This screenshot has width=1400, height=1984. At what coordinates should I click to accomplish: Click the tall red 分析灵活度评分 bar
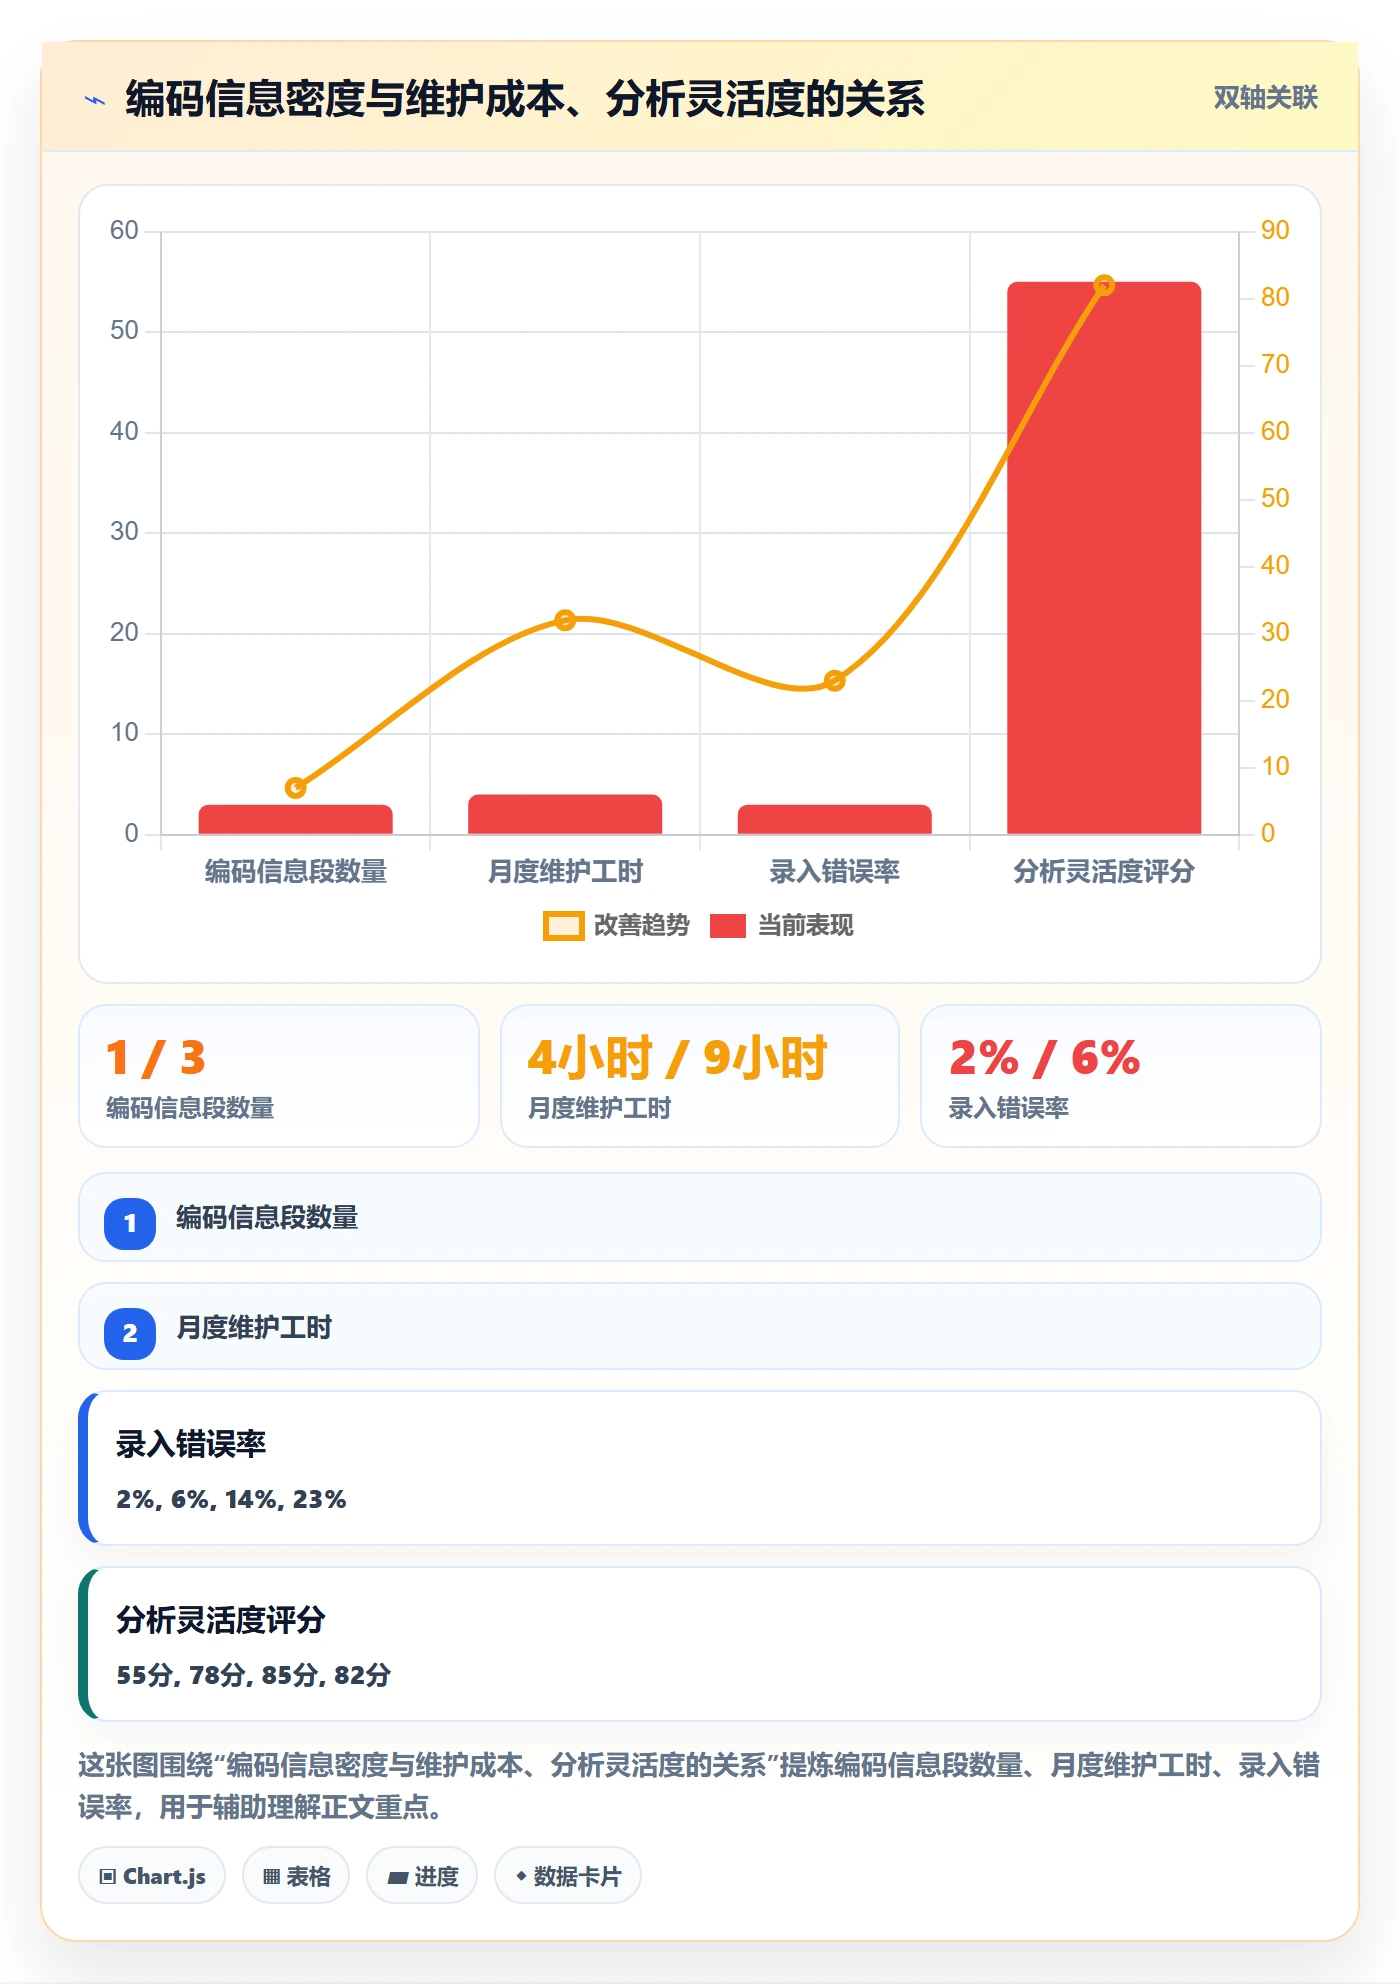click(1104, 558)
